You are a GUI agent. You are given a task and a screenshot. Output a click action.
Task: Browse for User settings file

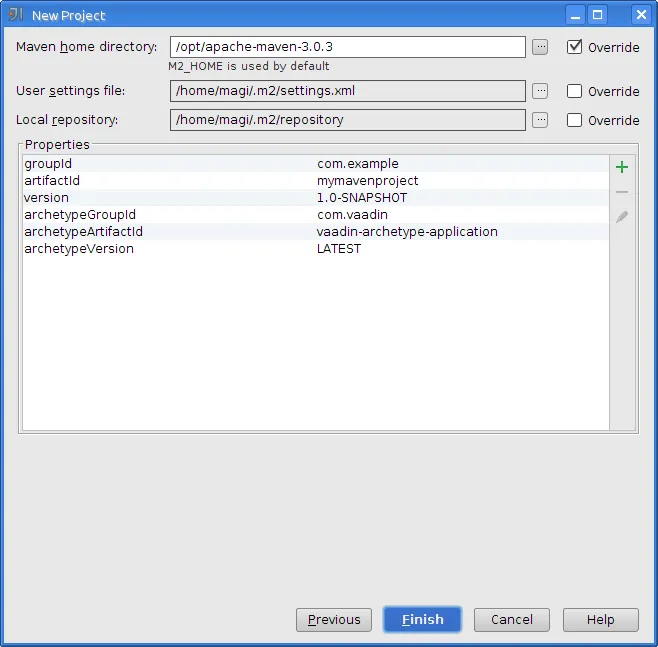[540, 91]
